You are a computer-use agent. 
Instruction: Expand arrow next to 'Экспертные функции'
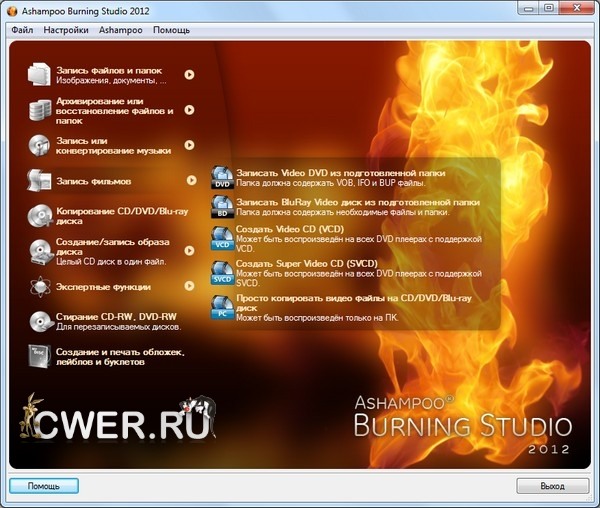[x=189, y=287]
